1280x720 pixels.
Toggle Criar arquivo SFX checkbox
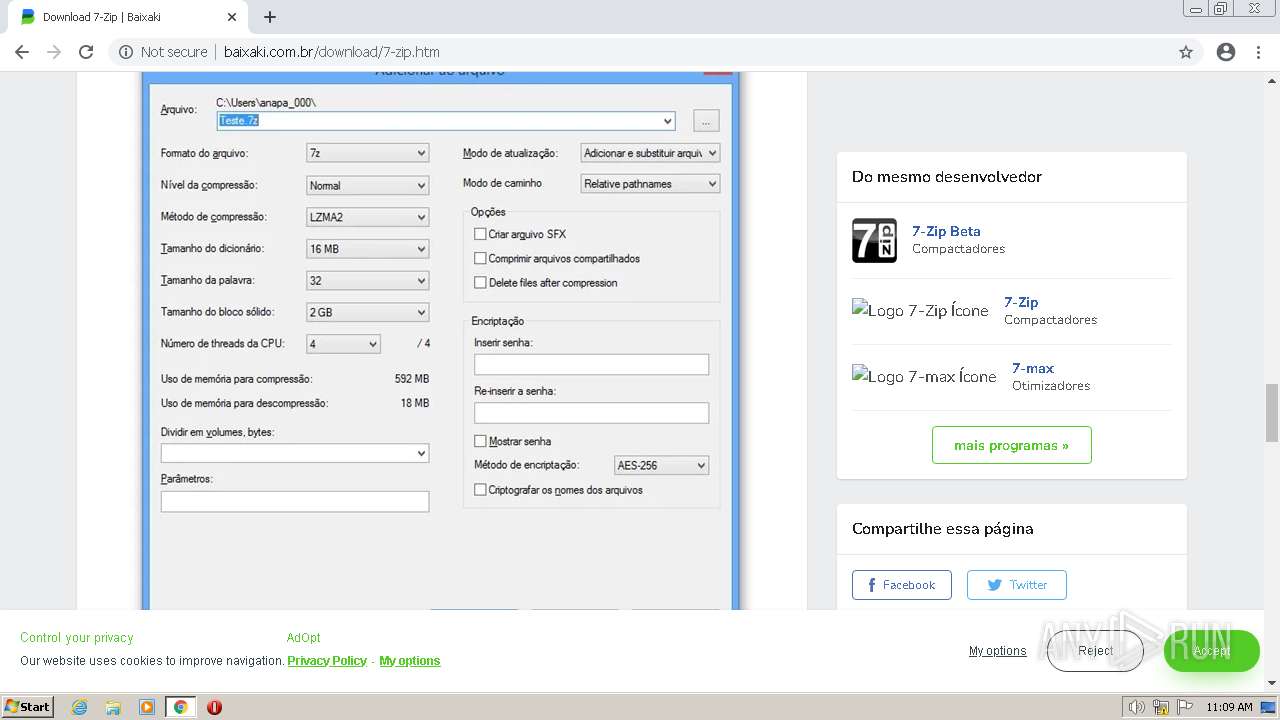pyautogui.click(x=480, y=234)
